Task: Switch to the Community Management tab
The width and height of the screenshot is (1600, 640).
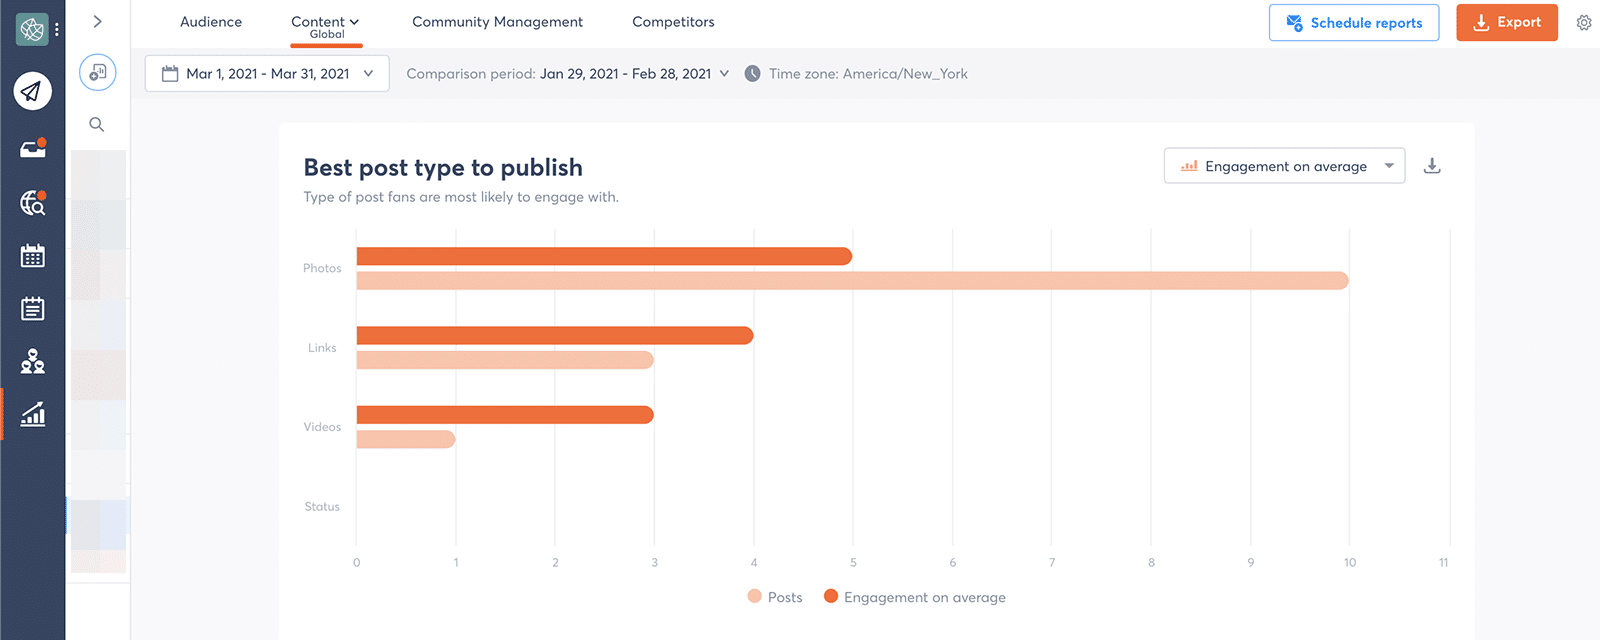Action: (x=497, y=22)
